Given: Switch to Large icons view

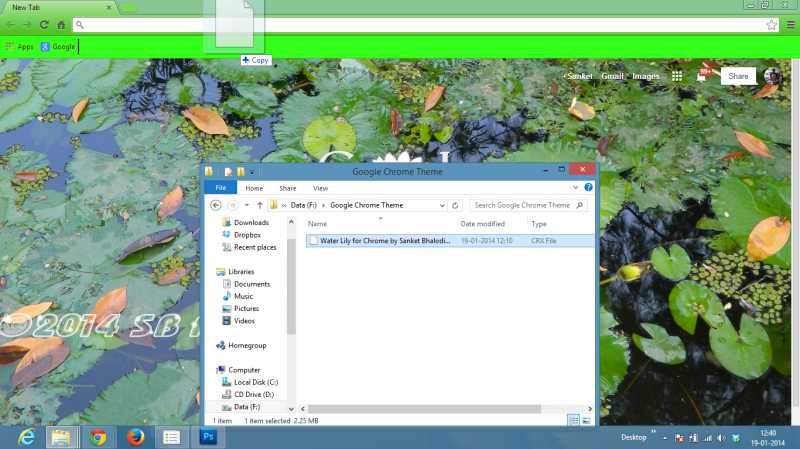Looking at the screenshot, I should [x=586, y=420].
